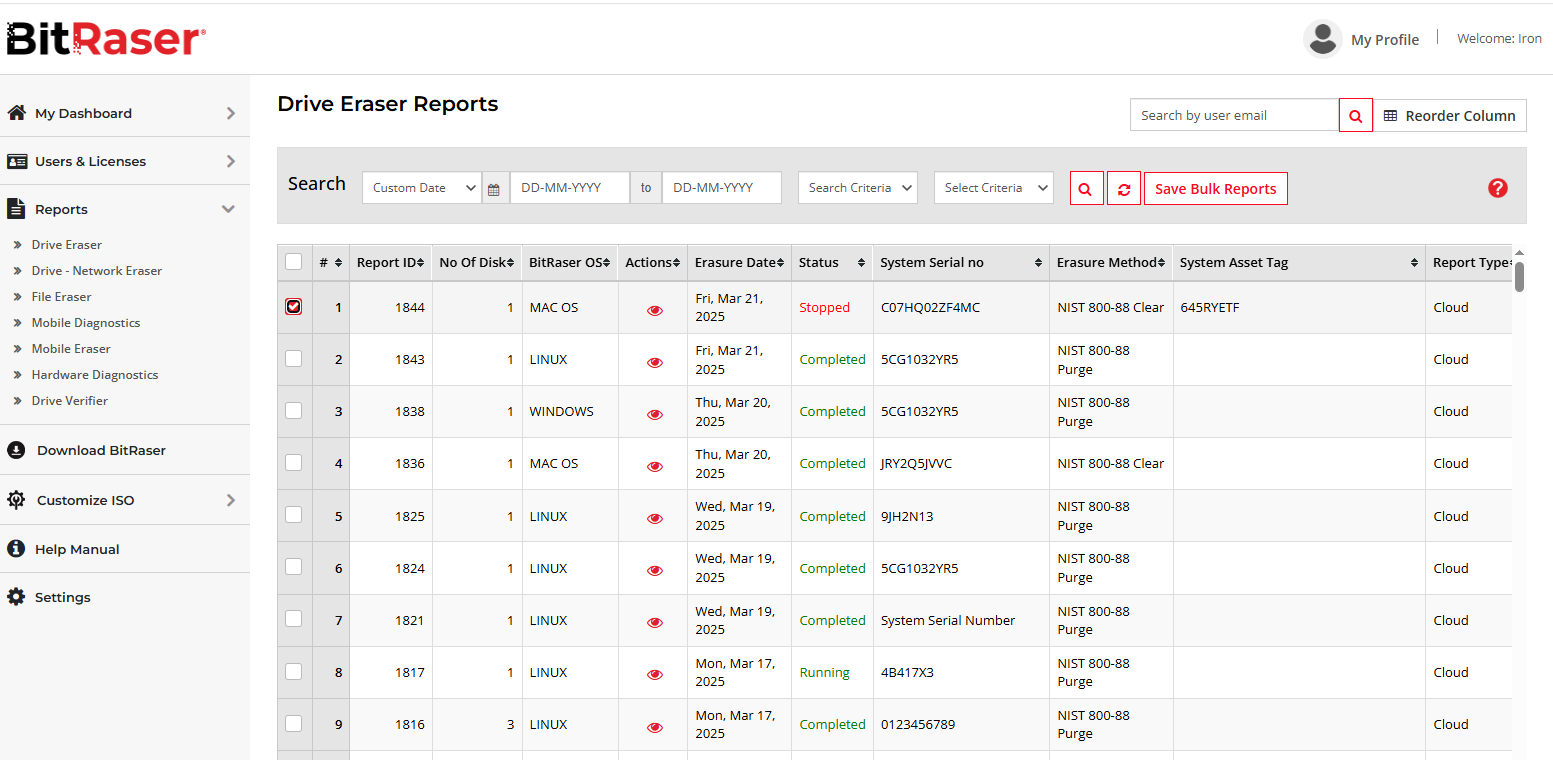Sort by BitRaser OS column arrows
Screen dimensions: 1553x760
coord(607,263)
